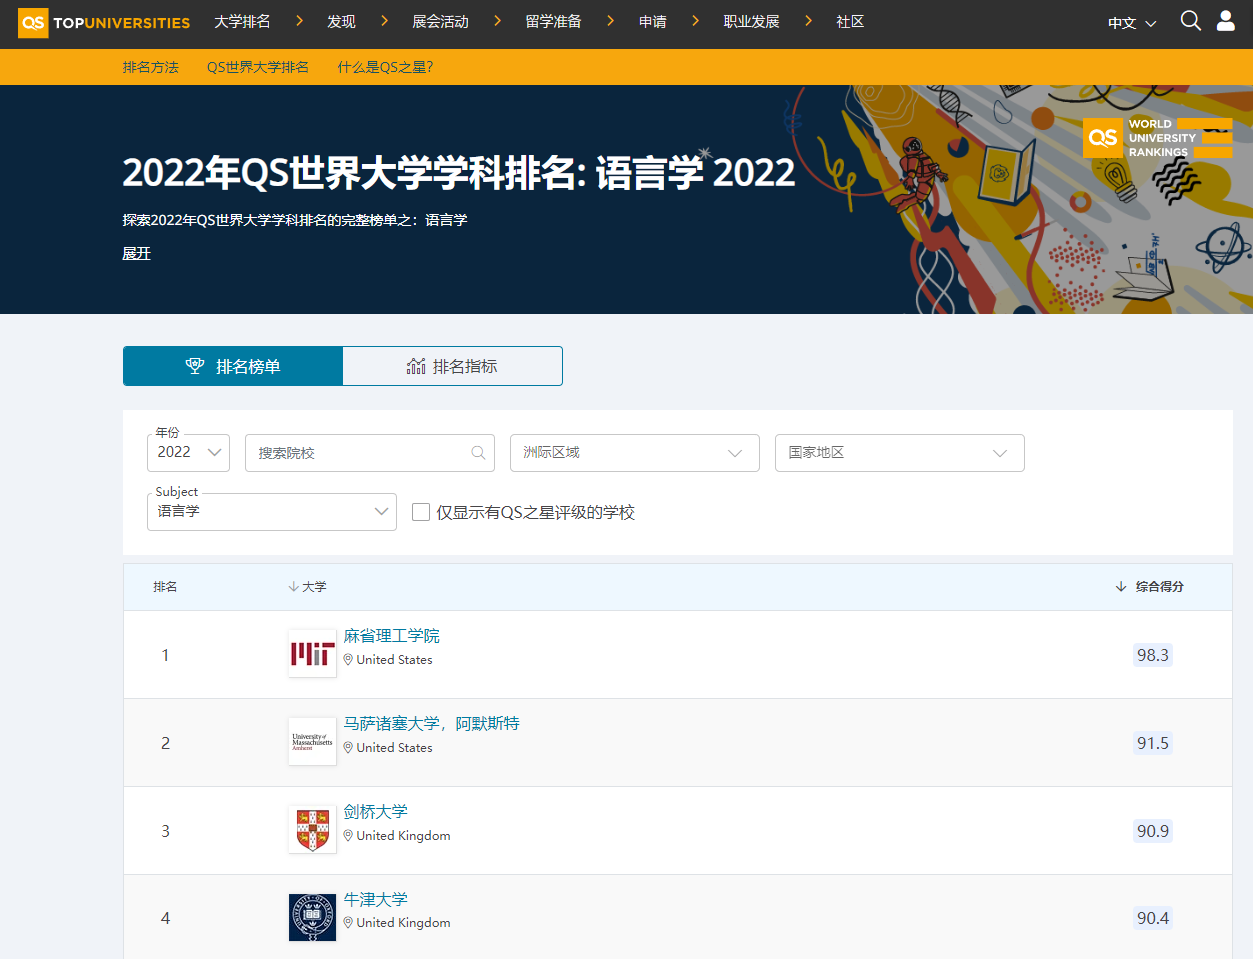The image size is (1253, 959).
Task: Open the user account profile icon
Action: pyautogui.click(x=1225, y=21)
